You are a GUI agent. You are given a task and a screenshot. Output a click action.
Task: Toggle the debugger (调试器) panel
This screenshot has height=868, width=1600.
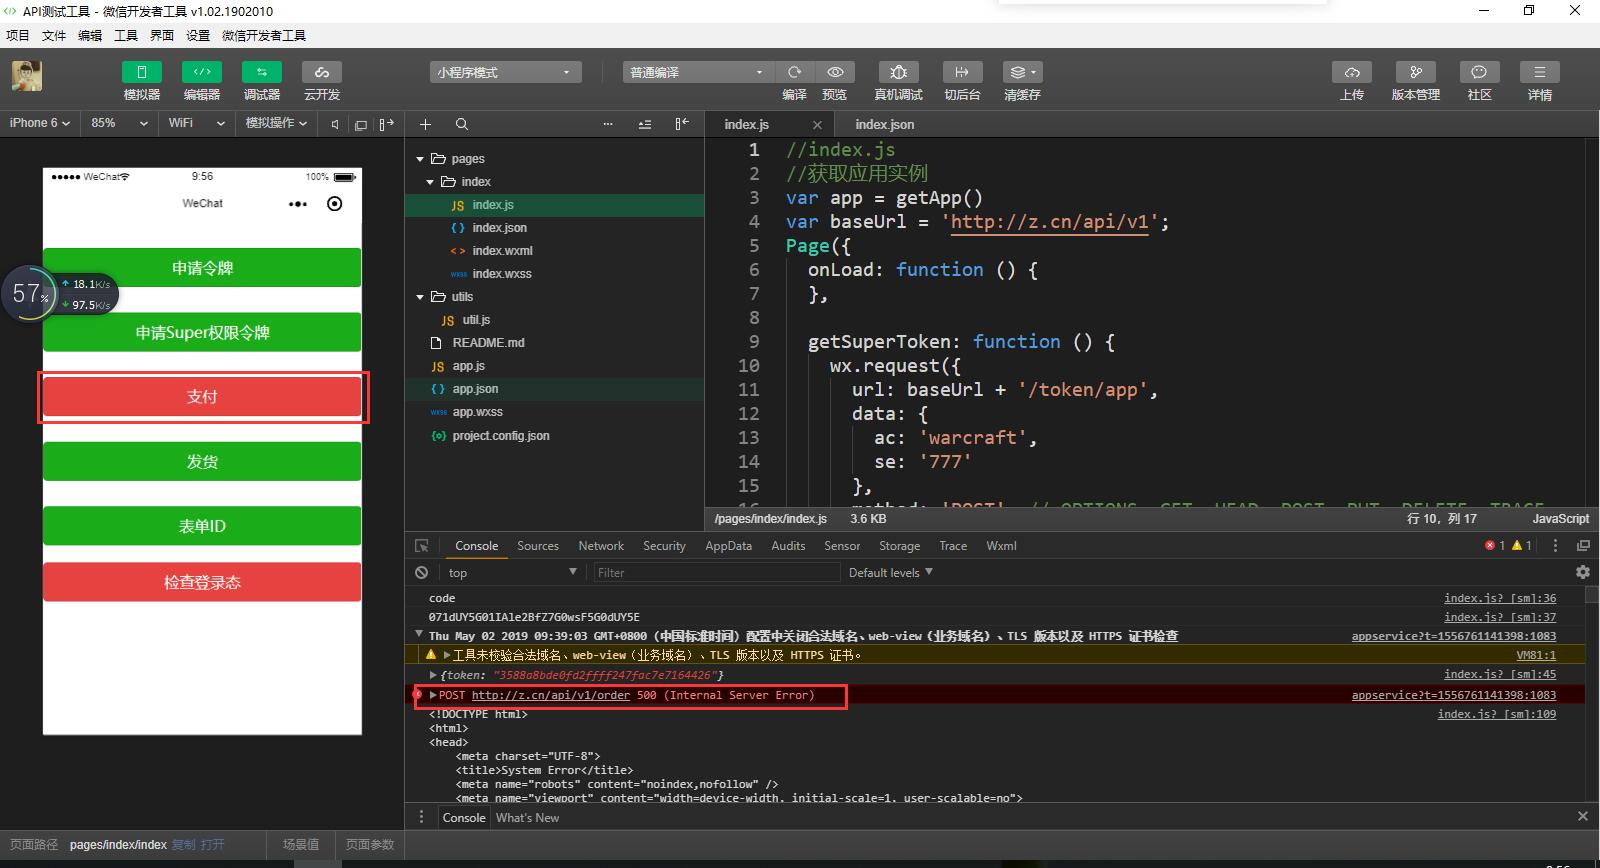click(262, 73)
